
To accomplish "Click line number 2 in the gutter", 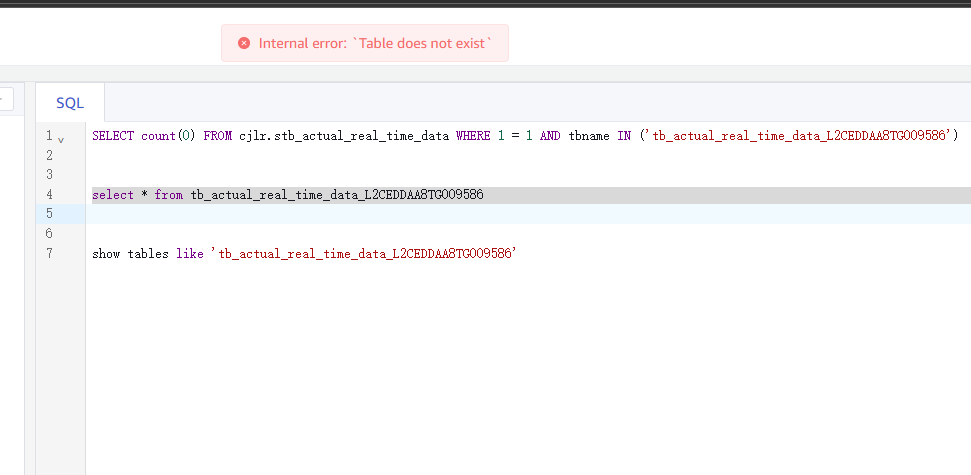I will 48,155.
